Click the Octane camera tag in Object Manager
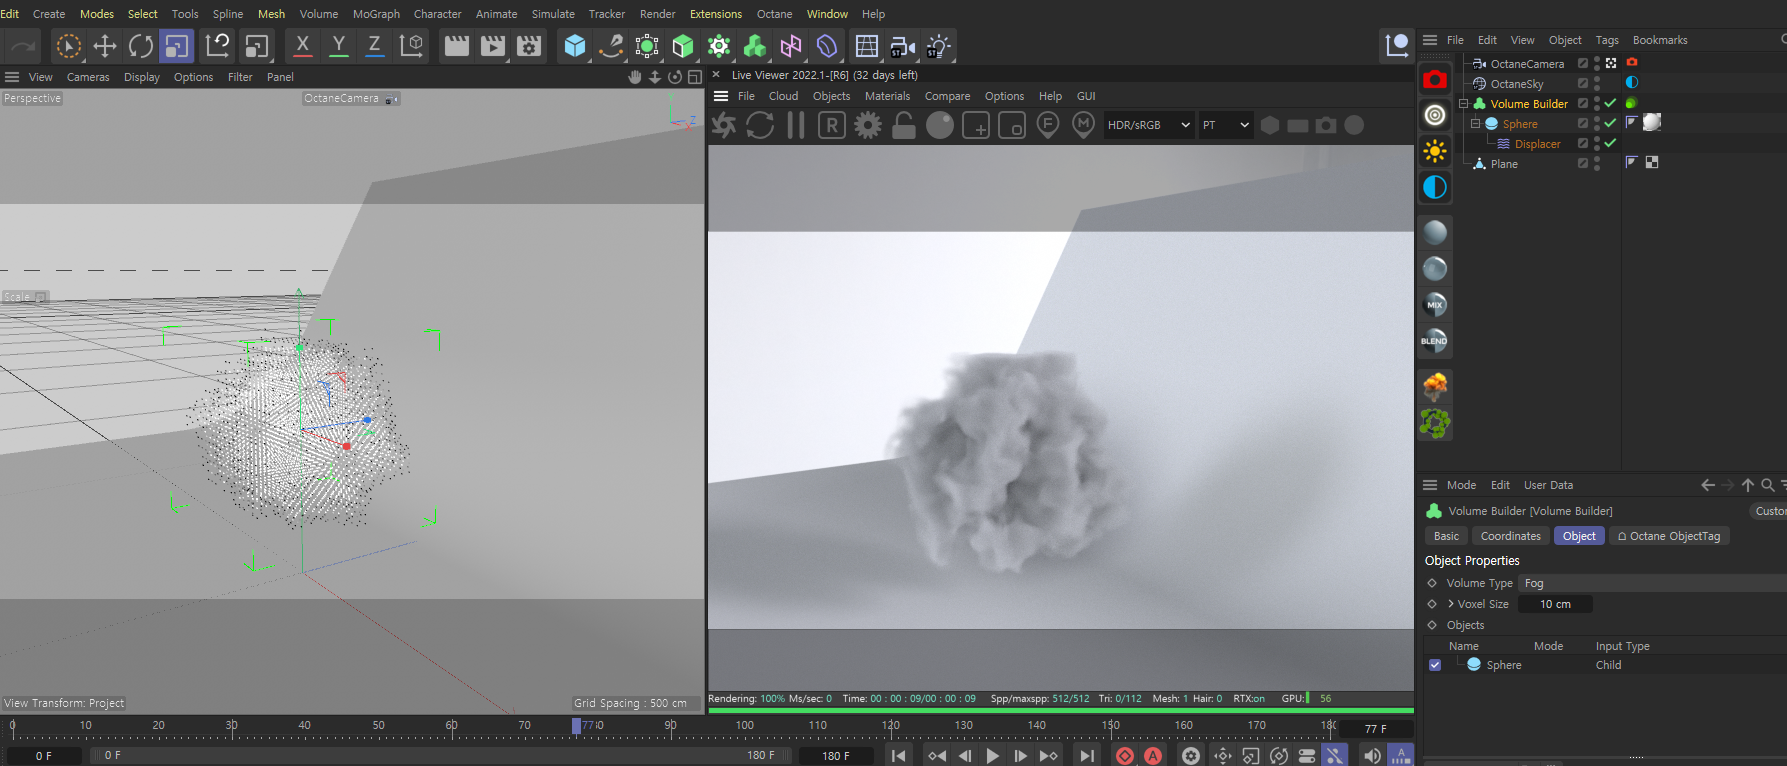This screenshot has width=1787, height=766. (x=1632, y=62)
